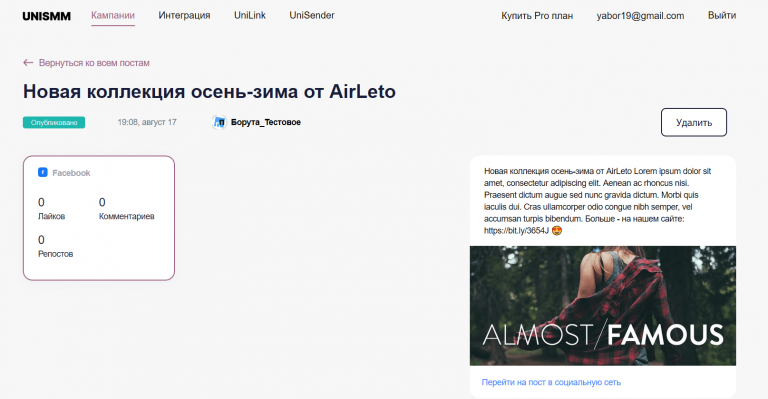Go to the Интеграция section
This screenshot has height=399, width=768.
184,15
